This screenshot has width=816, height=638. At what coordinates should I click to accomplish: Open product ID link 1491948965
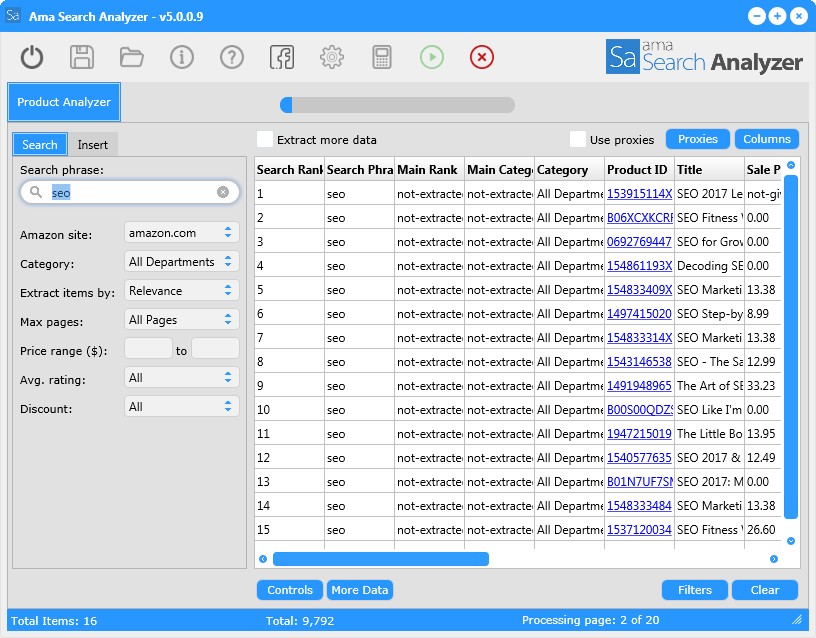tap(639, 386)
